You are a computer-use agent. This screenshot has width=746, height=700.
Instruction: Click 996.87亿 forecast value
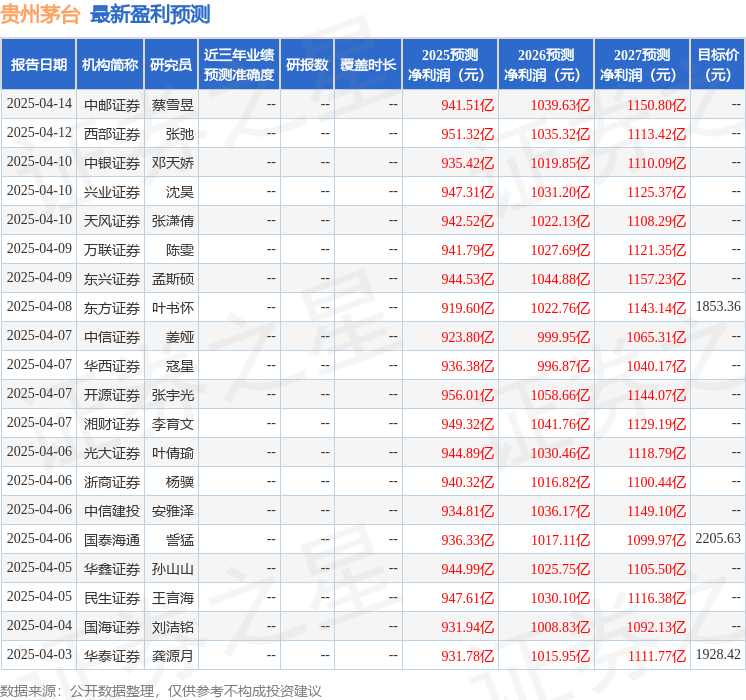coord(564,366)
